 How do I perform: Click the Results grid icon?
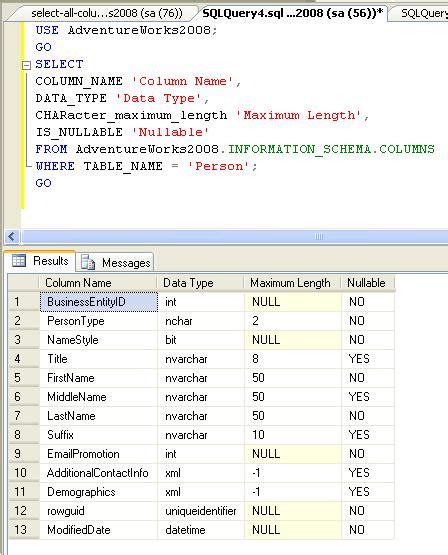[x=19, y=261]
